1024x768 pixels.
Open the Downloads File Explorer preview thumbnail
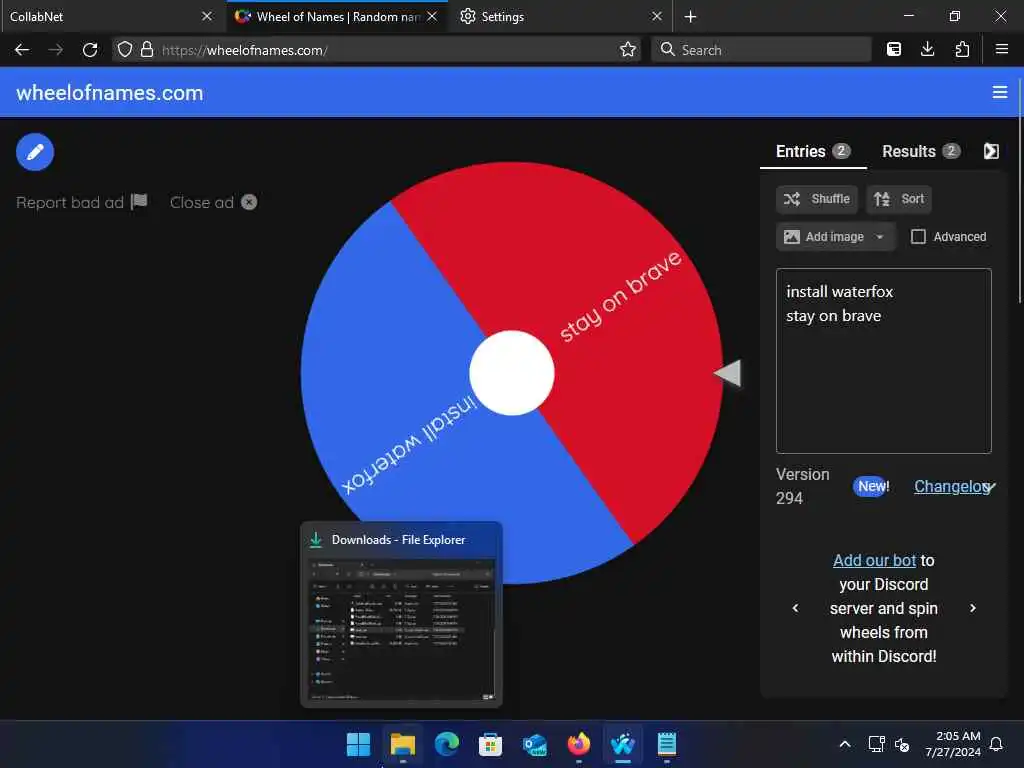click(x=401, y=614)
